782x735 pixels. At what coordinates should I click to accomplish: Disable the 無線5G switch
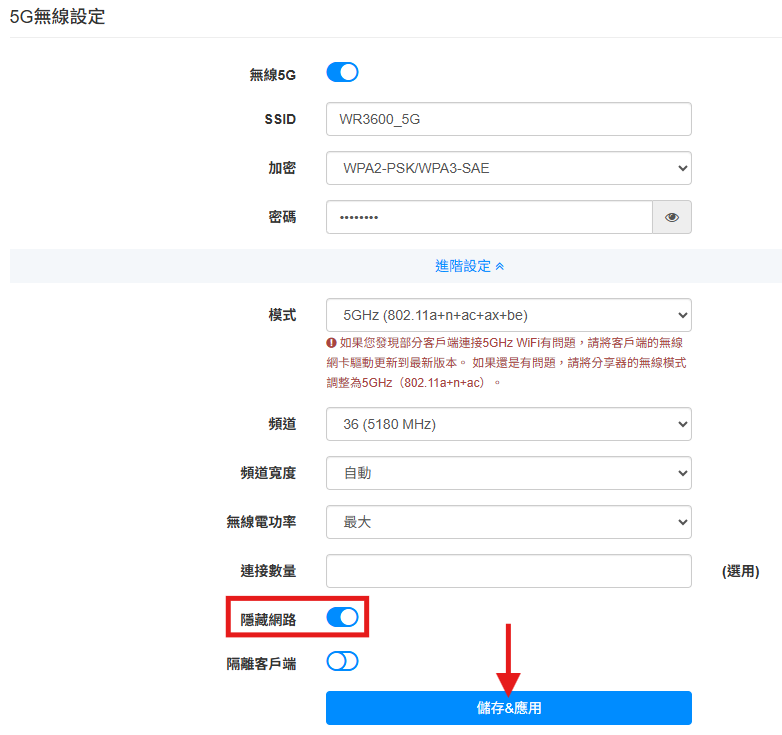point(342,72)
